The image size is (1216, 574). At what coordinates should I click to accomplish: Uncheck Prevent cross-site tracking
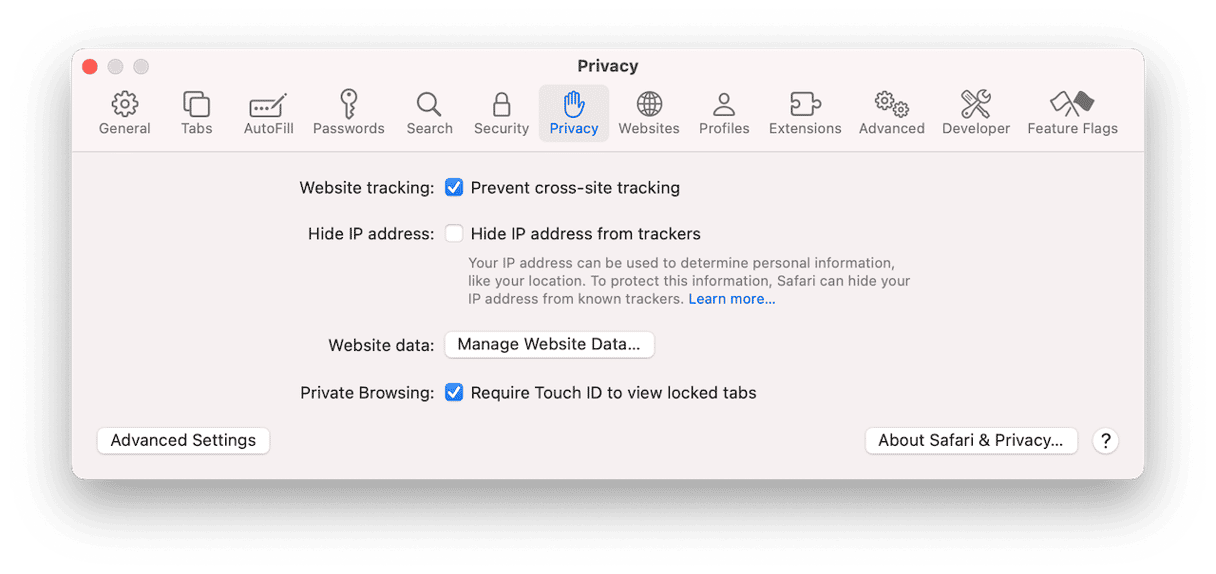coord(454,187)
